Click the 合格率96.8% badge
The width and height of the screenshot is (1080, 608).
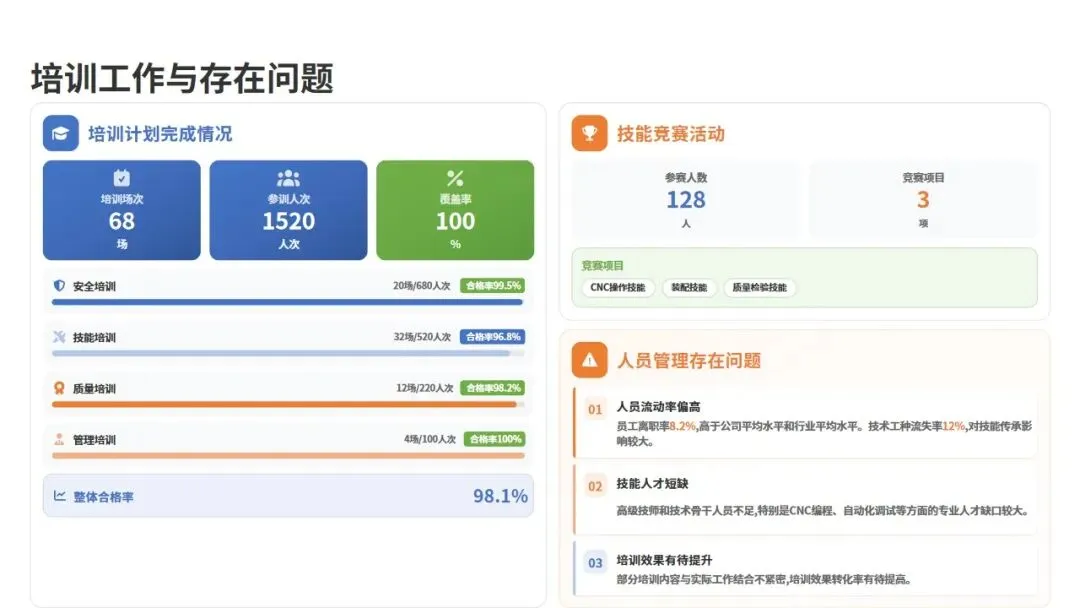[492, 337]
